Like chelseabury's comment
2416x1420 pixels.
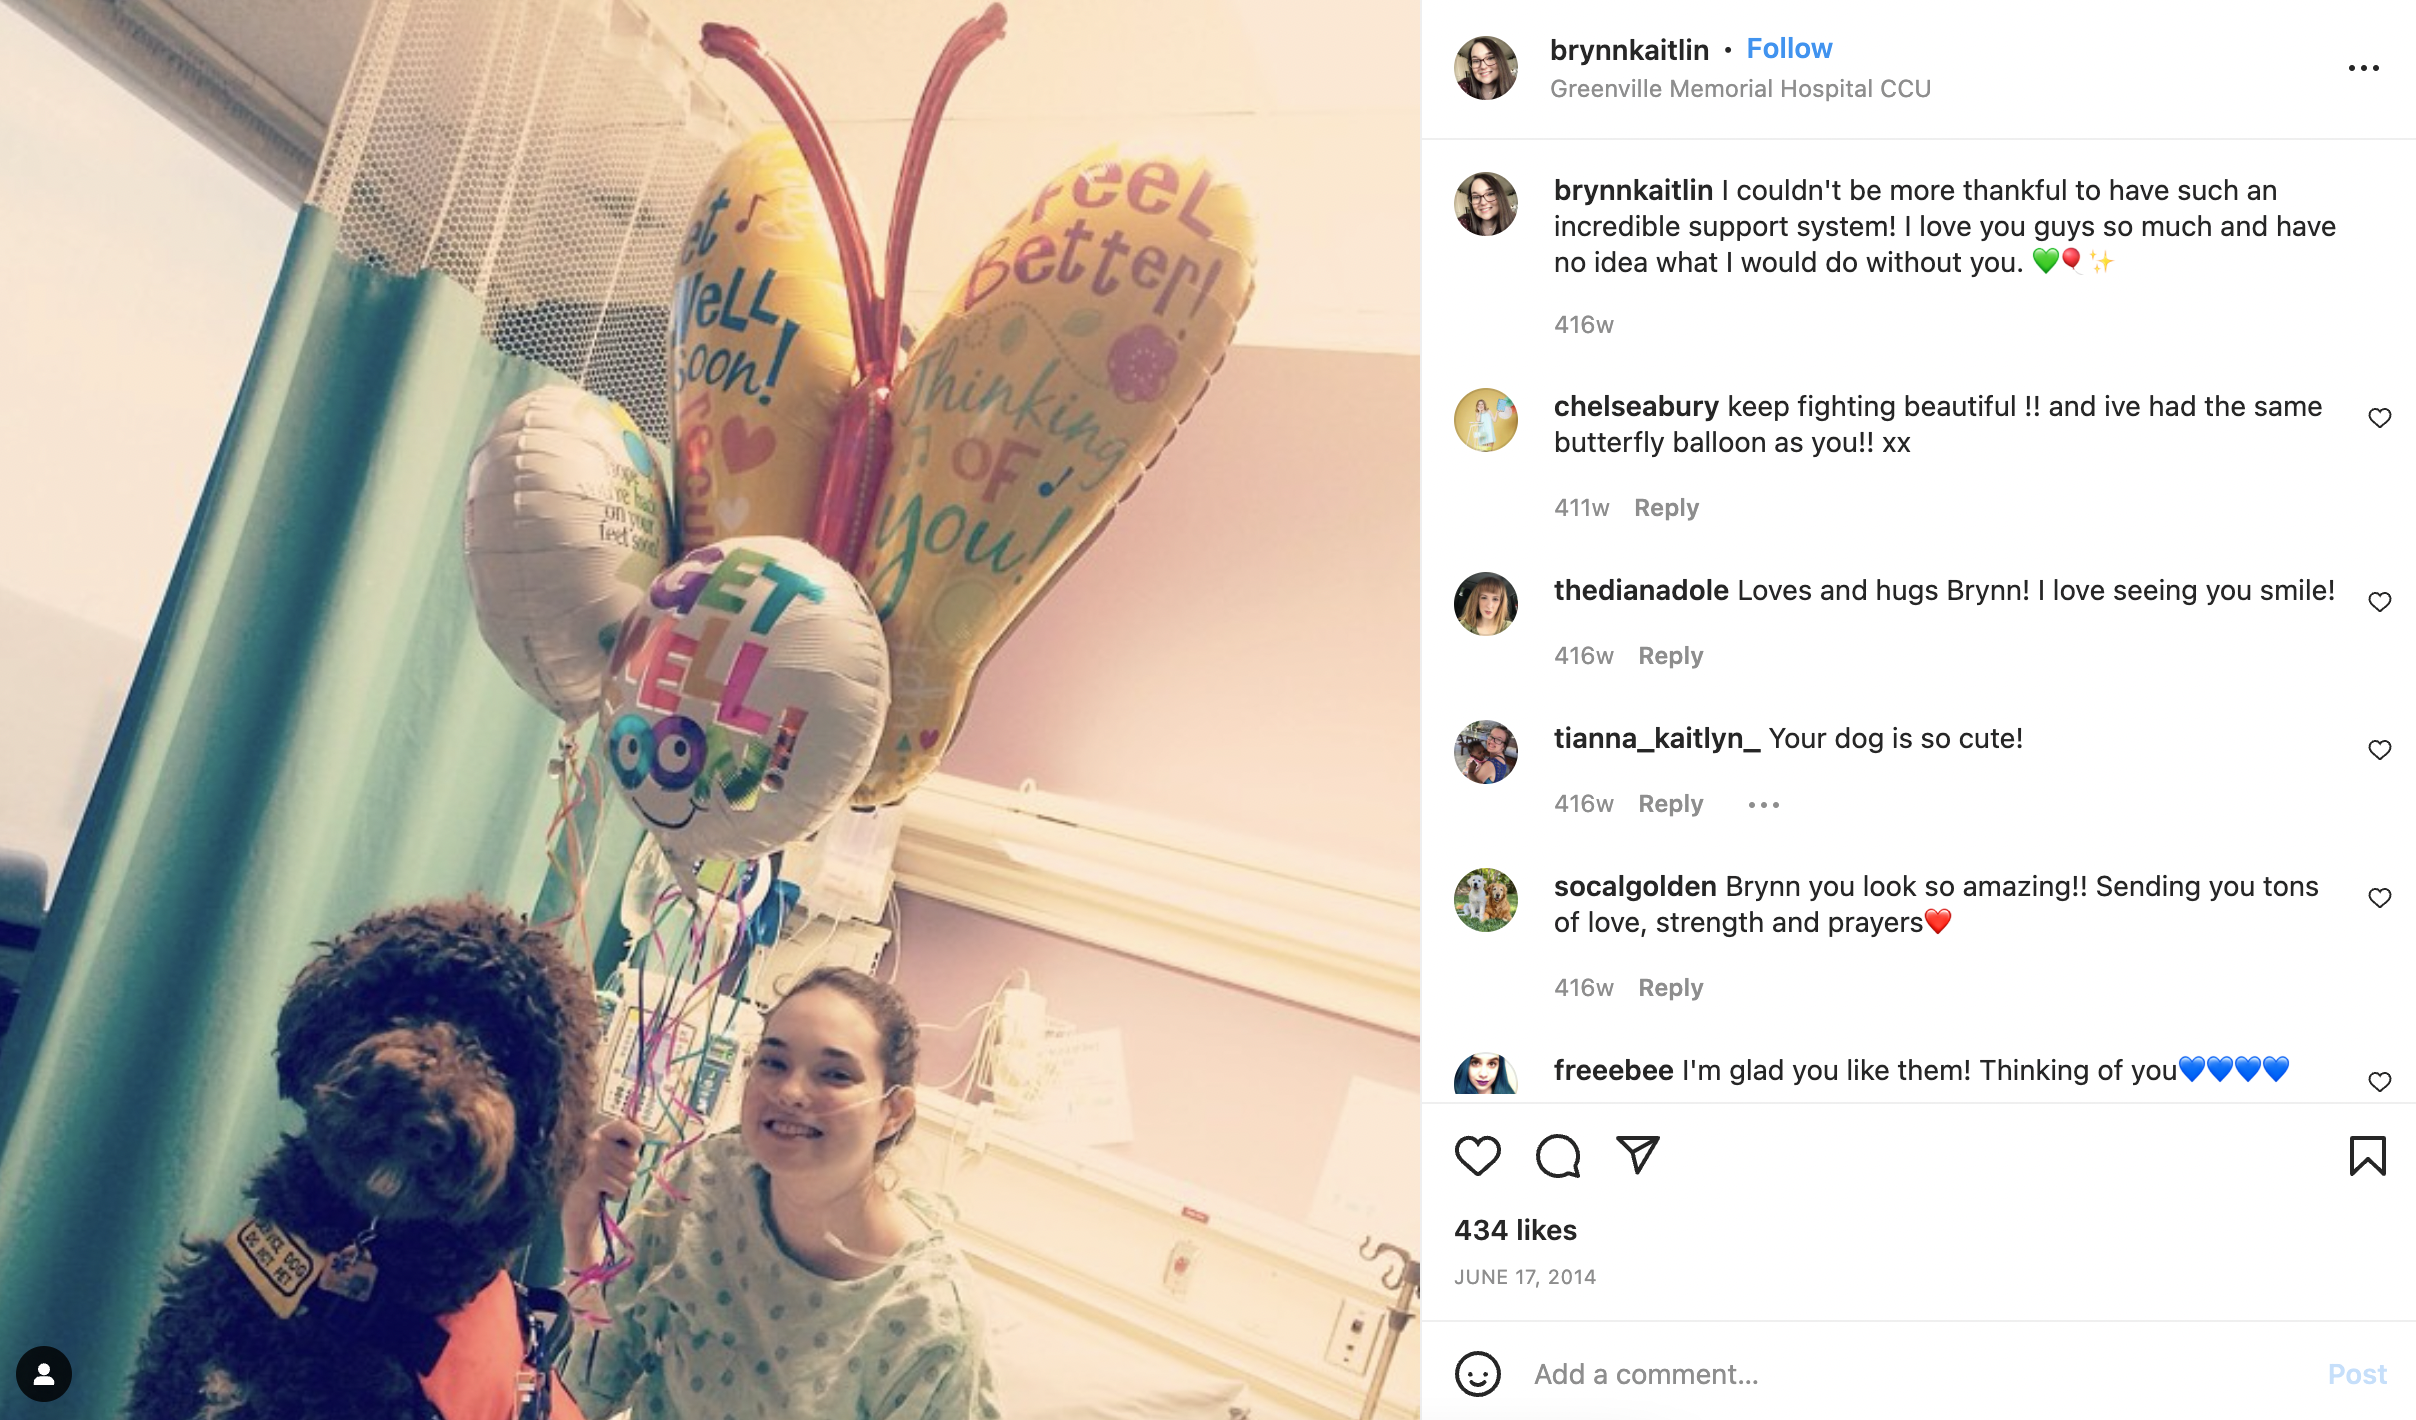(2379, 418)
